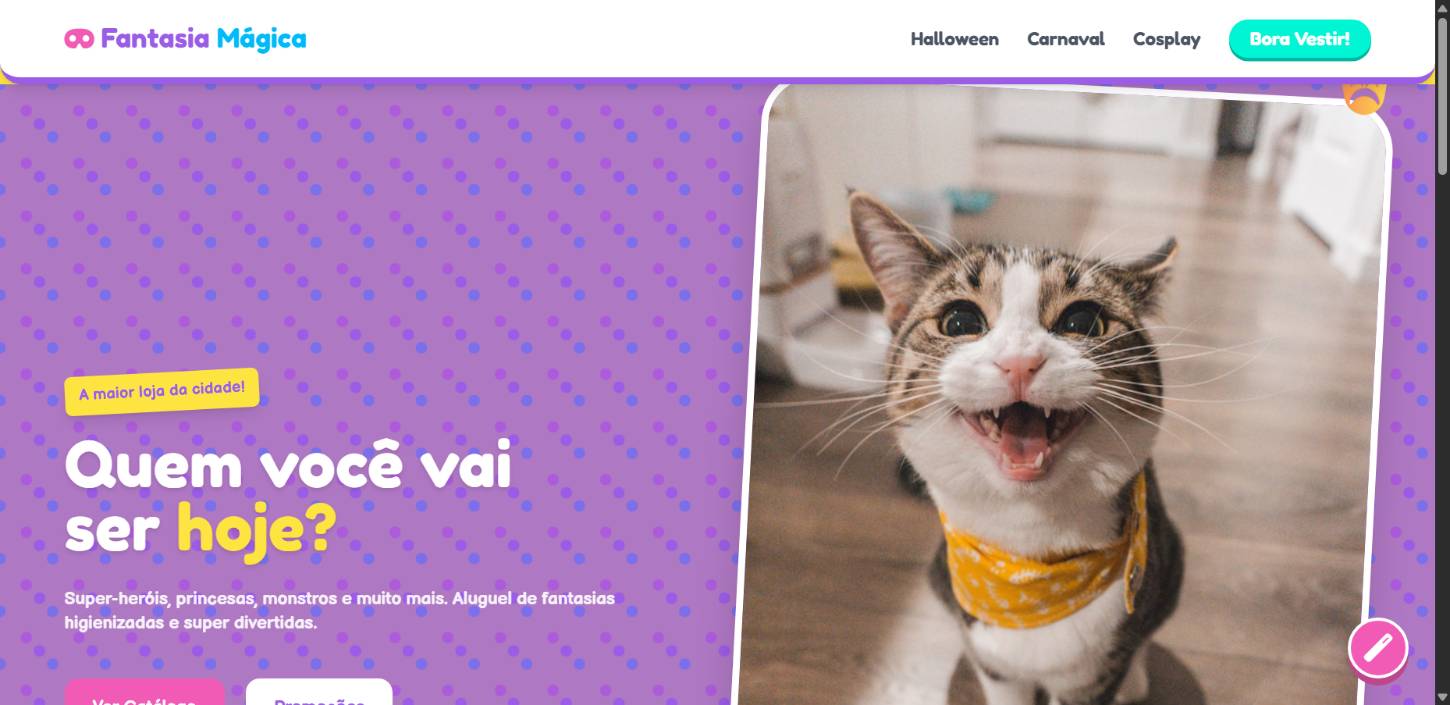This screenshot has width=1450, height=705.
Task: Click the 'Quem você vai' headline text
Action: [x=288, y=466]
